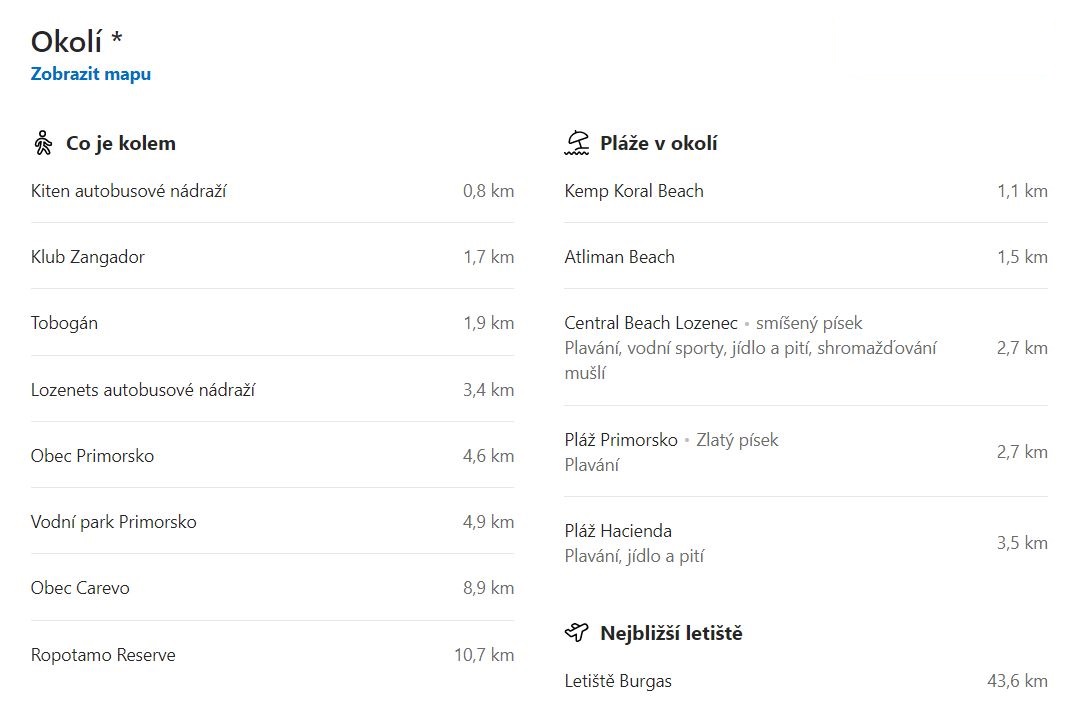Click the Ropotamo Reserve list item
Image resolution: width=1084 pixels, height=721 pixels.
(x=272, y=655)
